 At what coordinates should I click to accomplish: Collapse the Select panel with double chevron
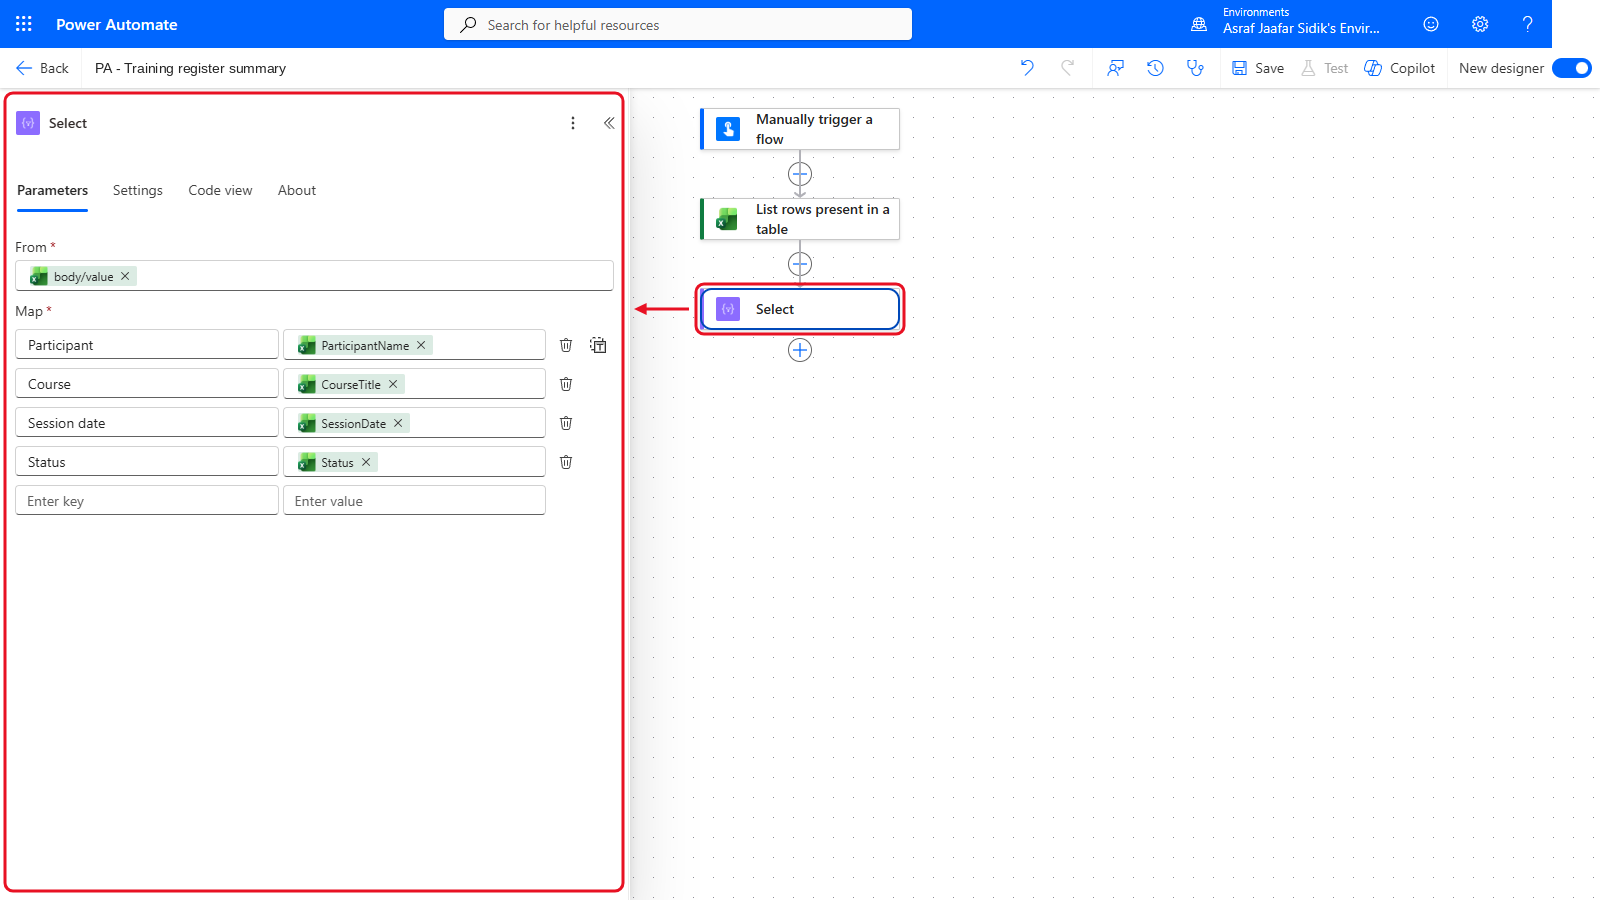(x=609, y=123)
